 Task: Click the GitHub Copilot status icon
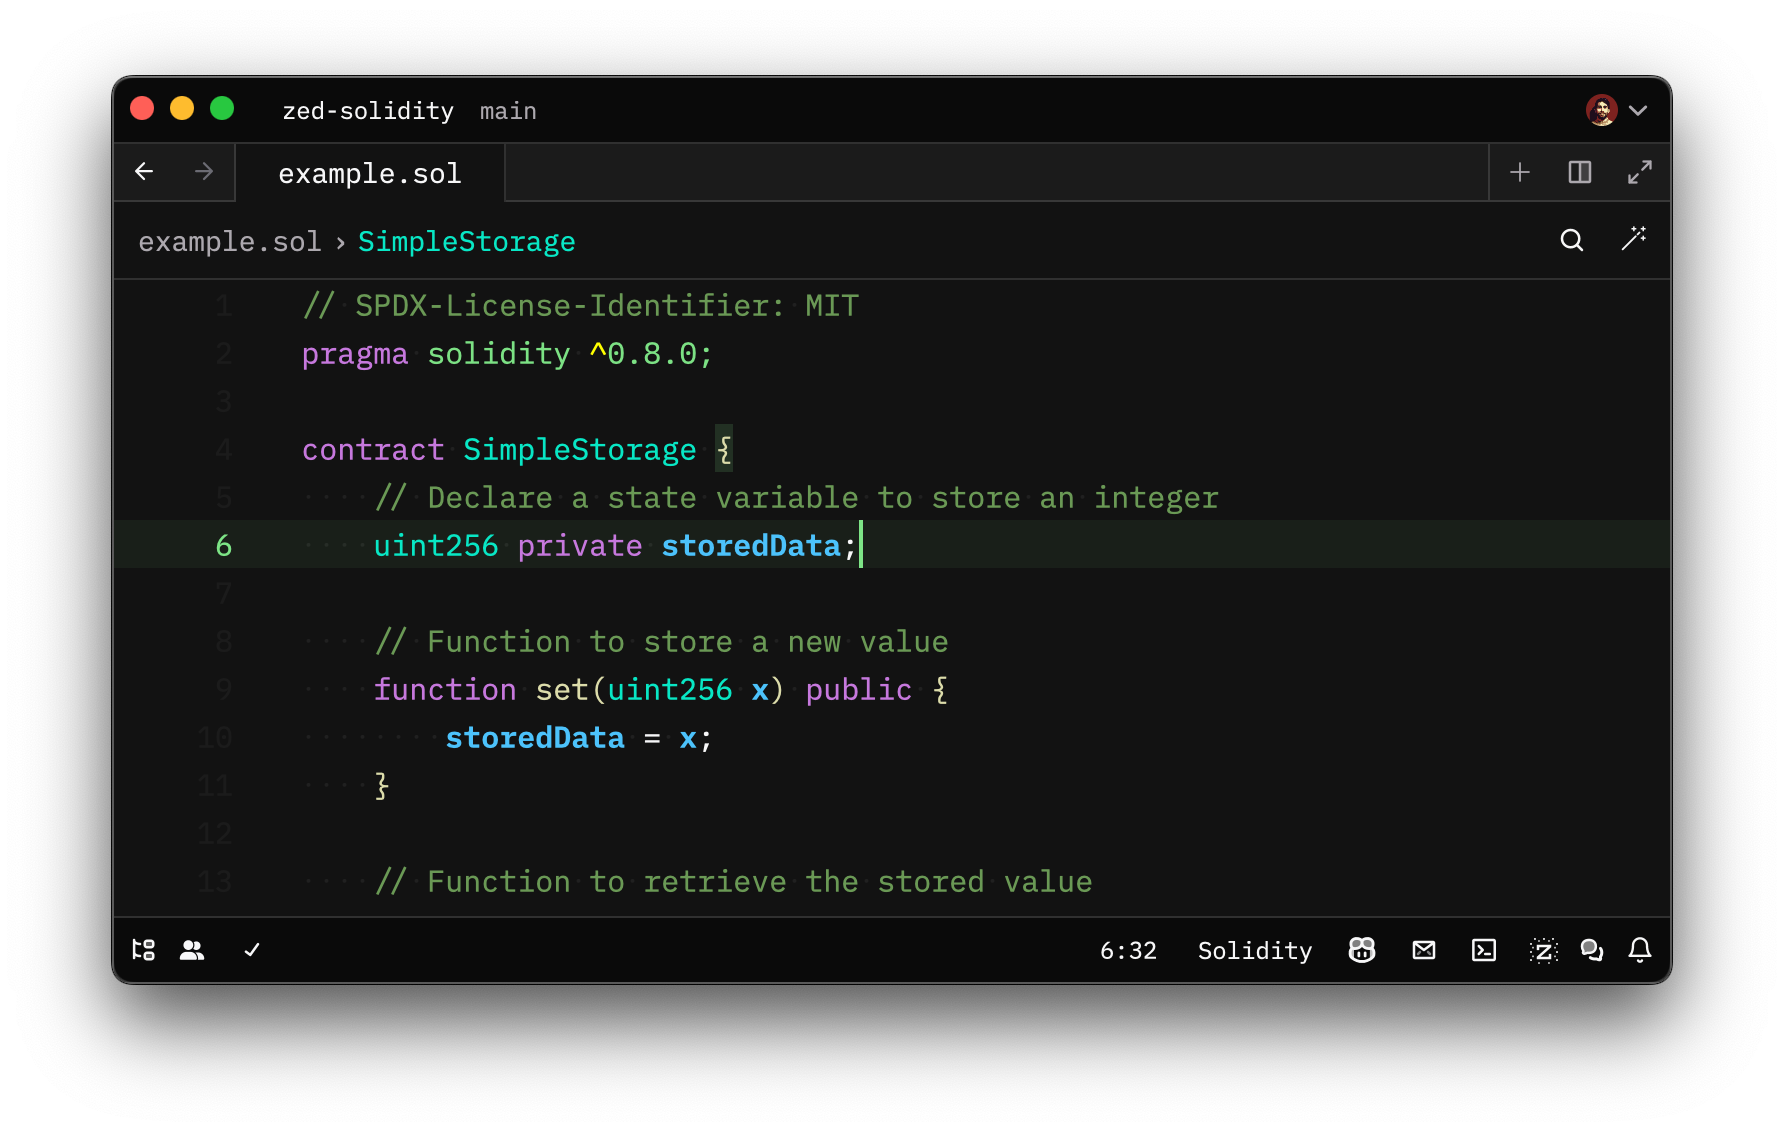[1362, 950]
